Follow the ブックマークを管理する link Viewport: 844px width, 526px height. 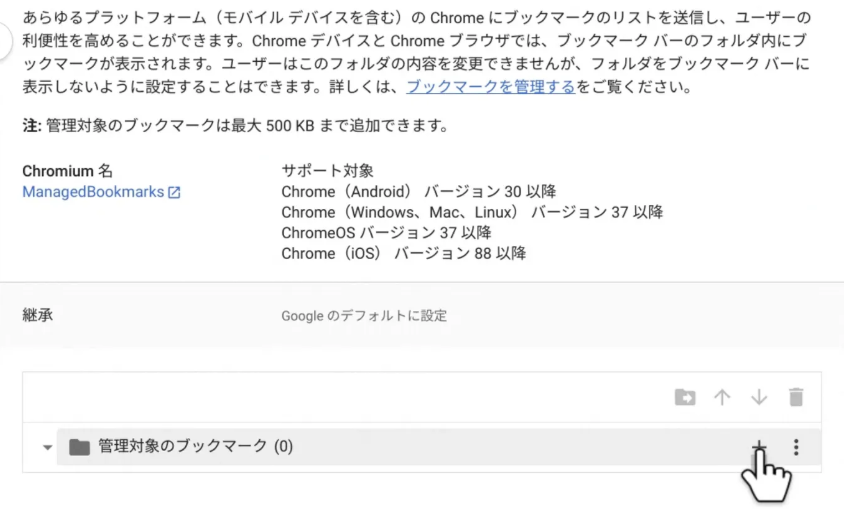[491, 87]
